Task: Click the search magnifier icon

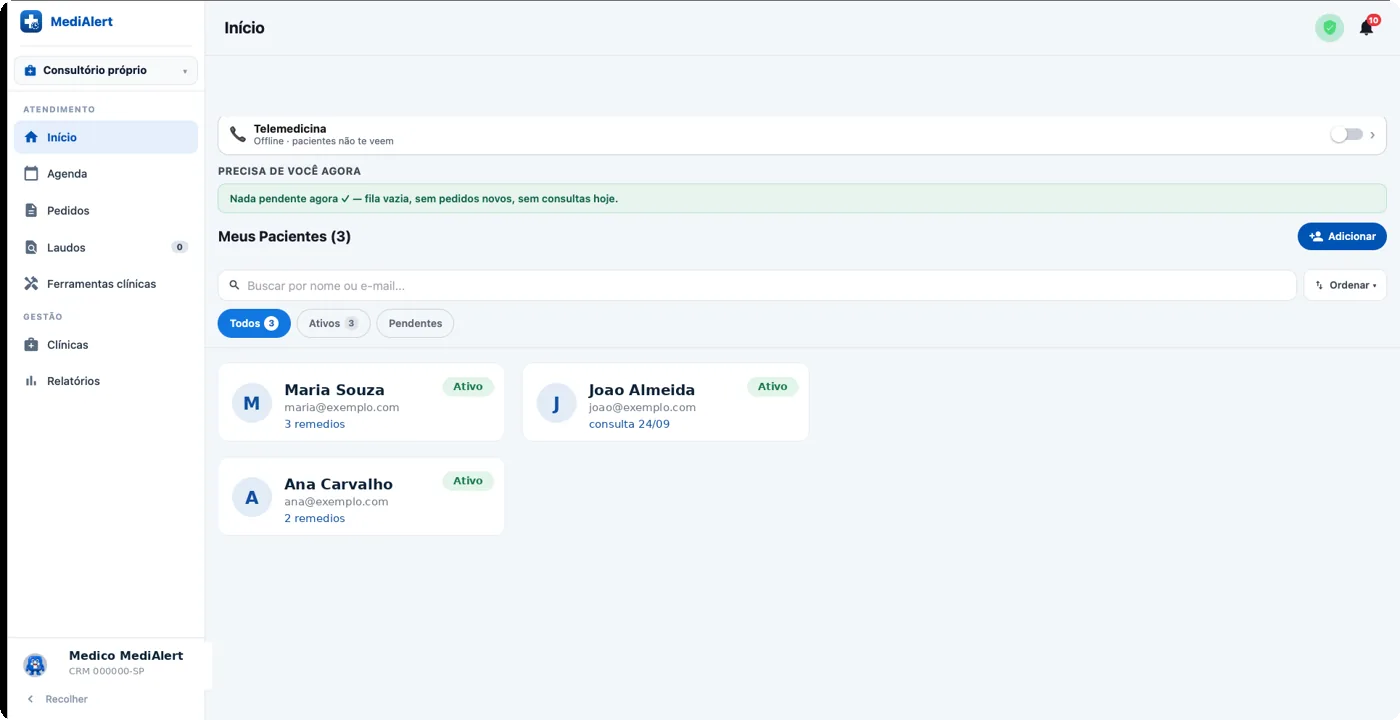Action: pos(235,285)
